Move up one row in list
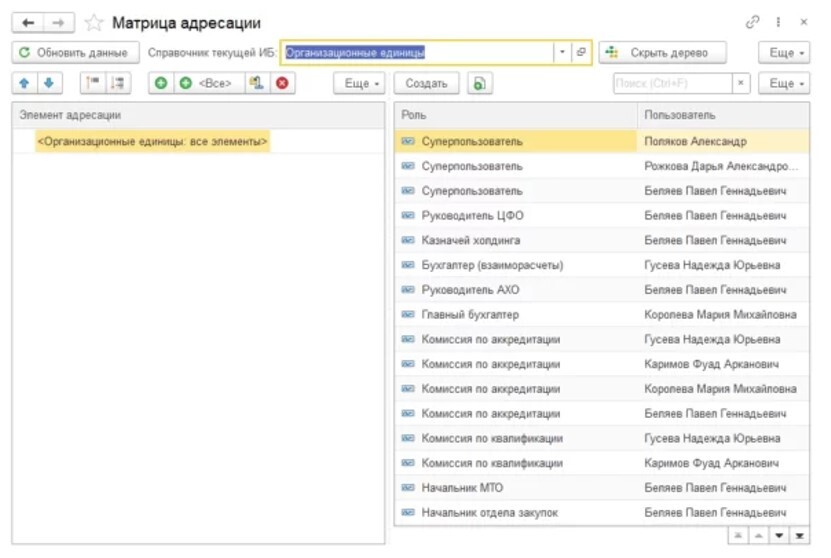The height and width of the screenshot is (558, 831). pos(758,536)
